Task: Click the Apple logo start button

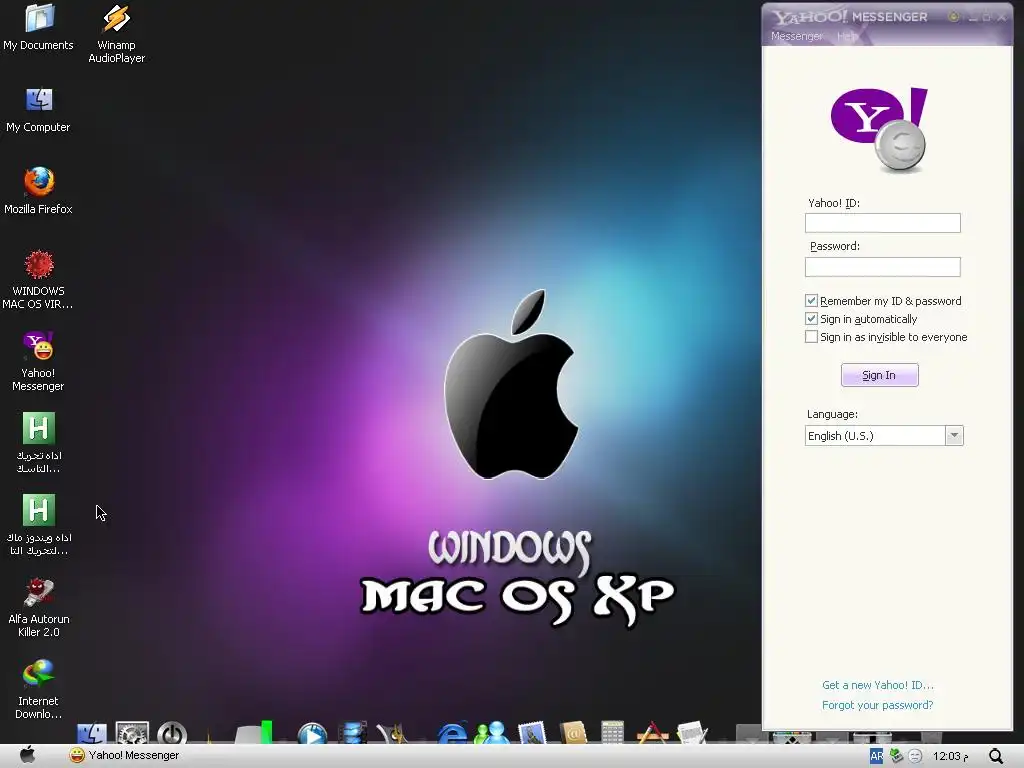Action: point(27,756)
